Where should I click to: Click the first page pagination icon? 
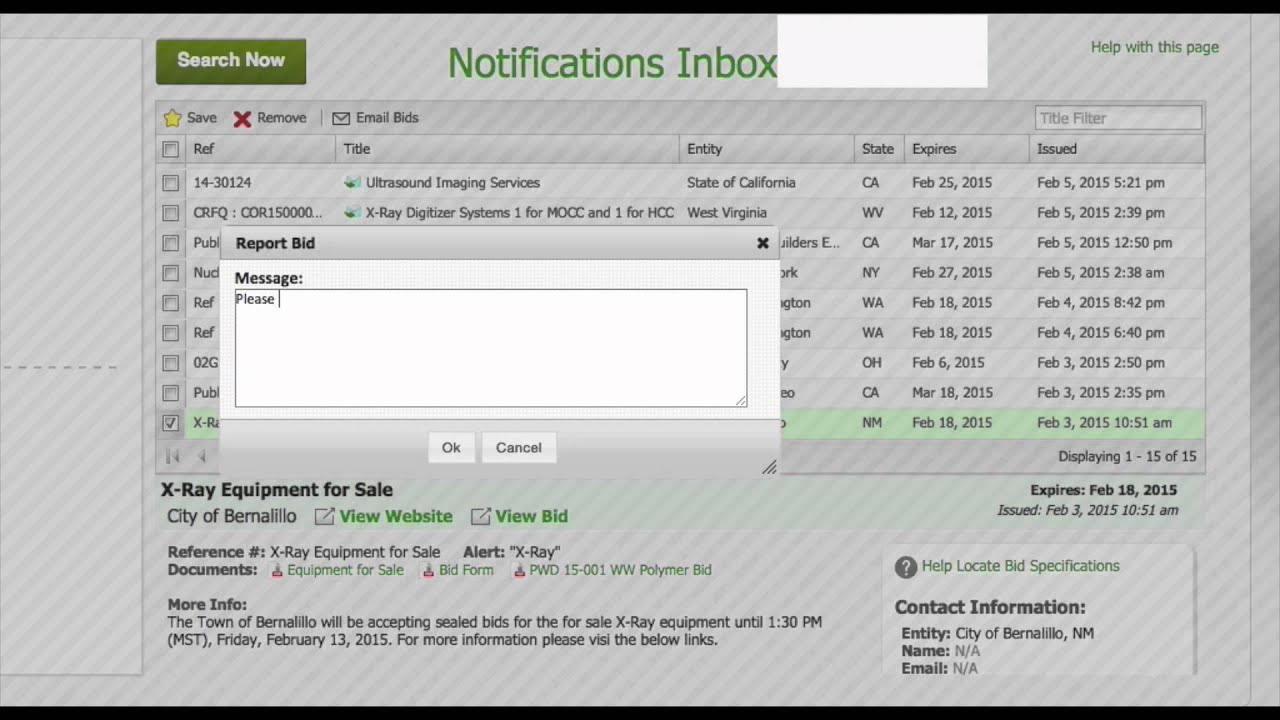(172, 456)
